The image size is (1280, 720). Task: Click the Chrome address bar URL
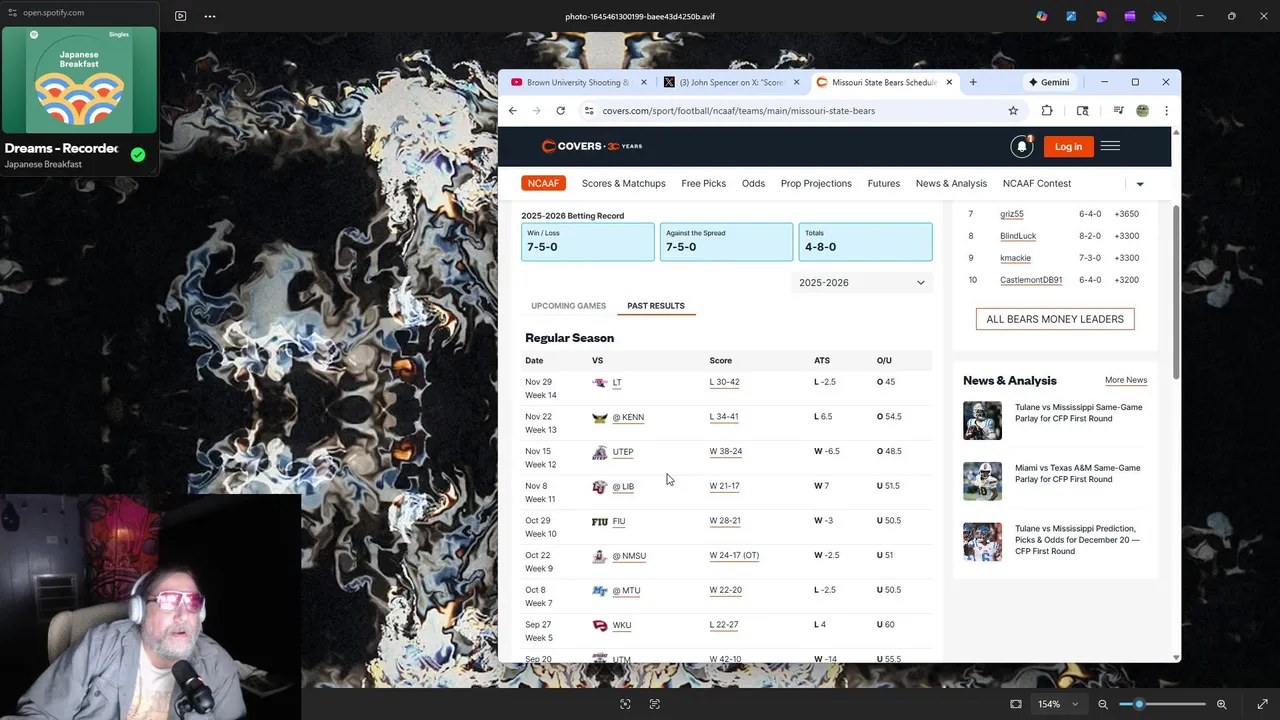coord(738,111)
